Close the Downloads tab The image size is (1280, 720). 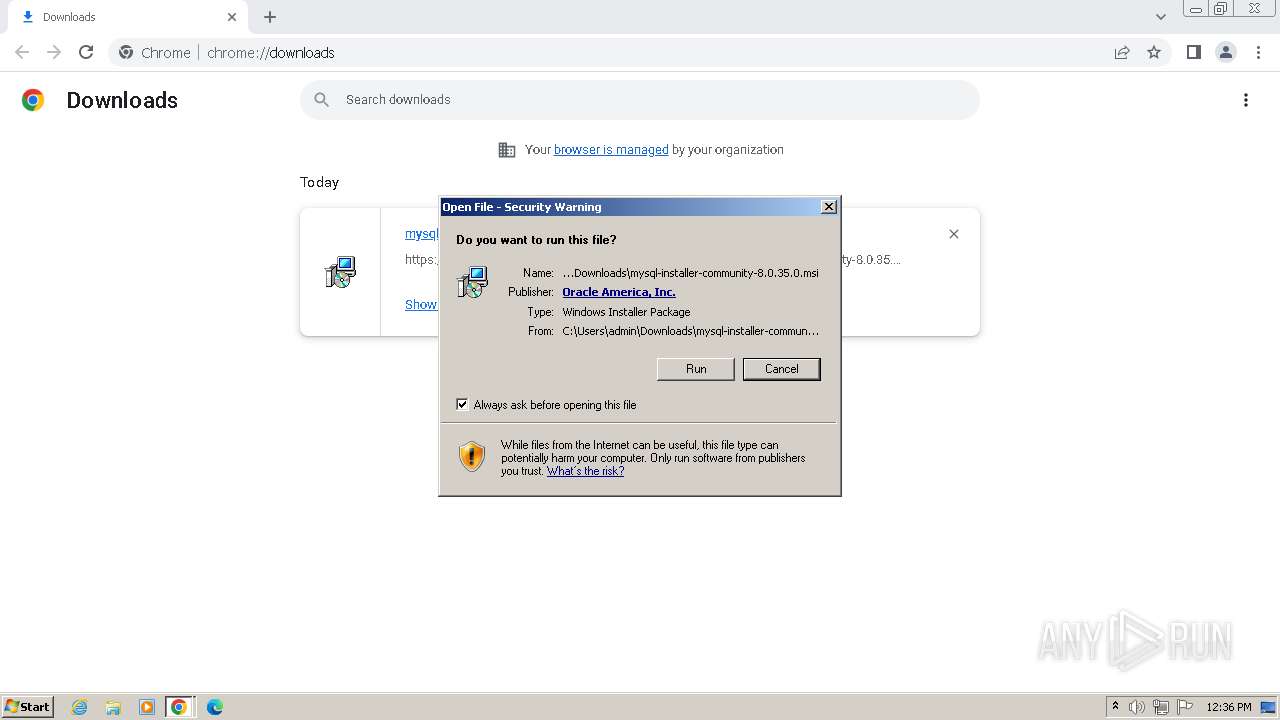[232, 17]
